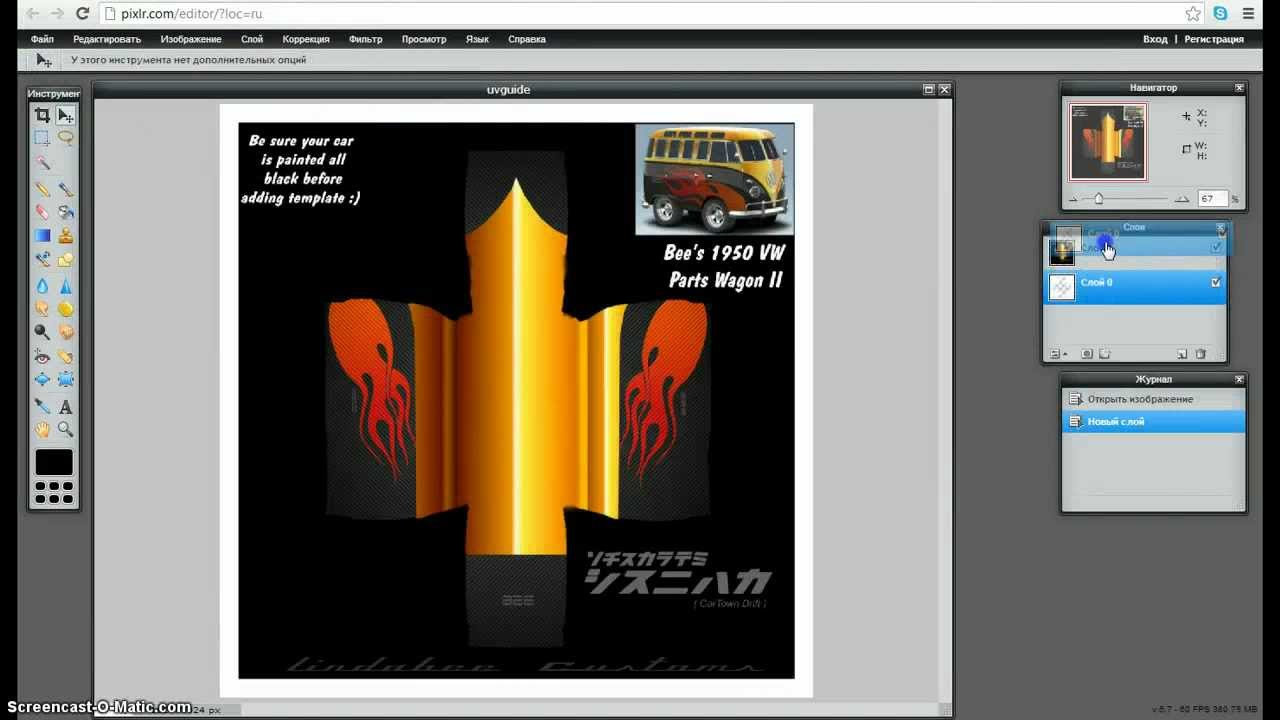Select the Слой 0 layer row
This screenshot has height=720, width=1280.
pyautogui.click(x=1134, y=288)
